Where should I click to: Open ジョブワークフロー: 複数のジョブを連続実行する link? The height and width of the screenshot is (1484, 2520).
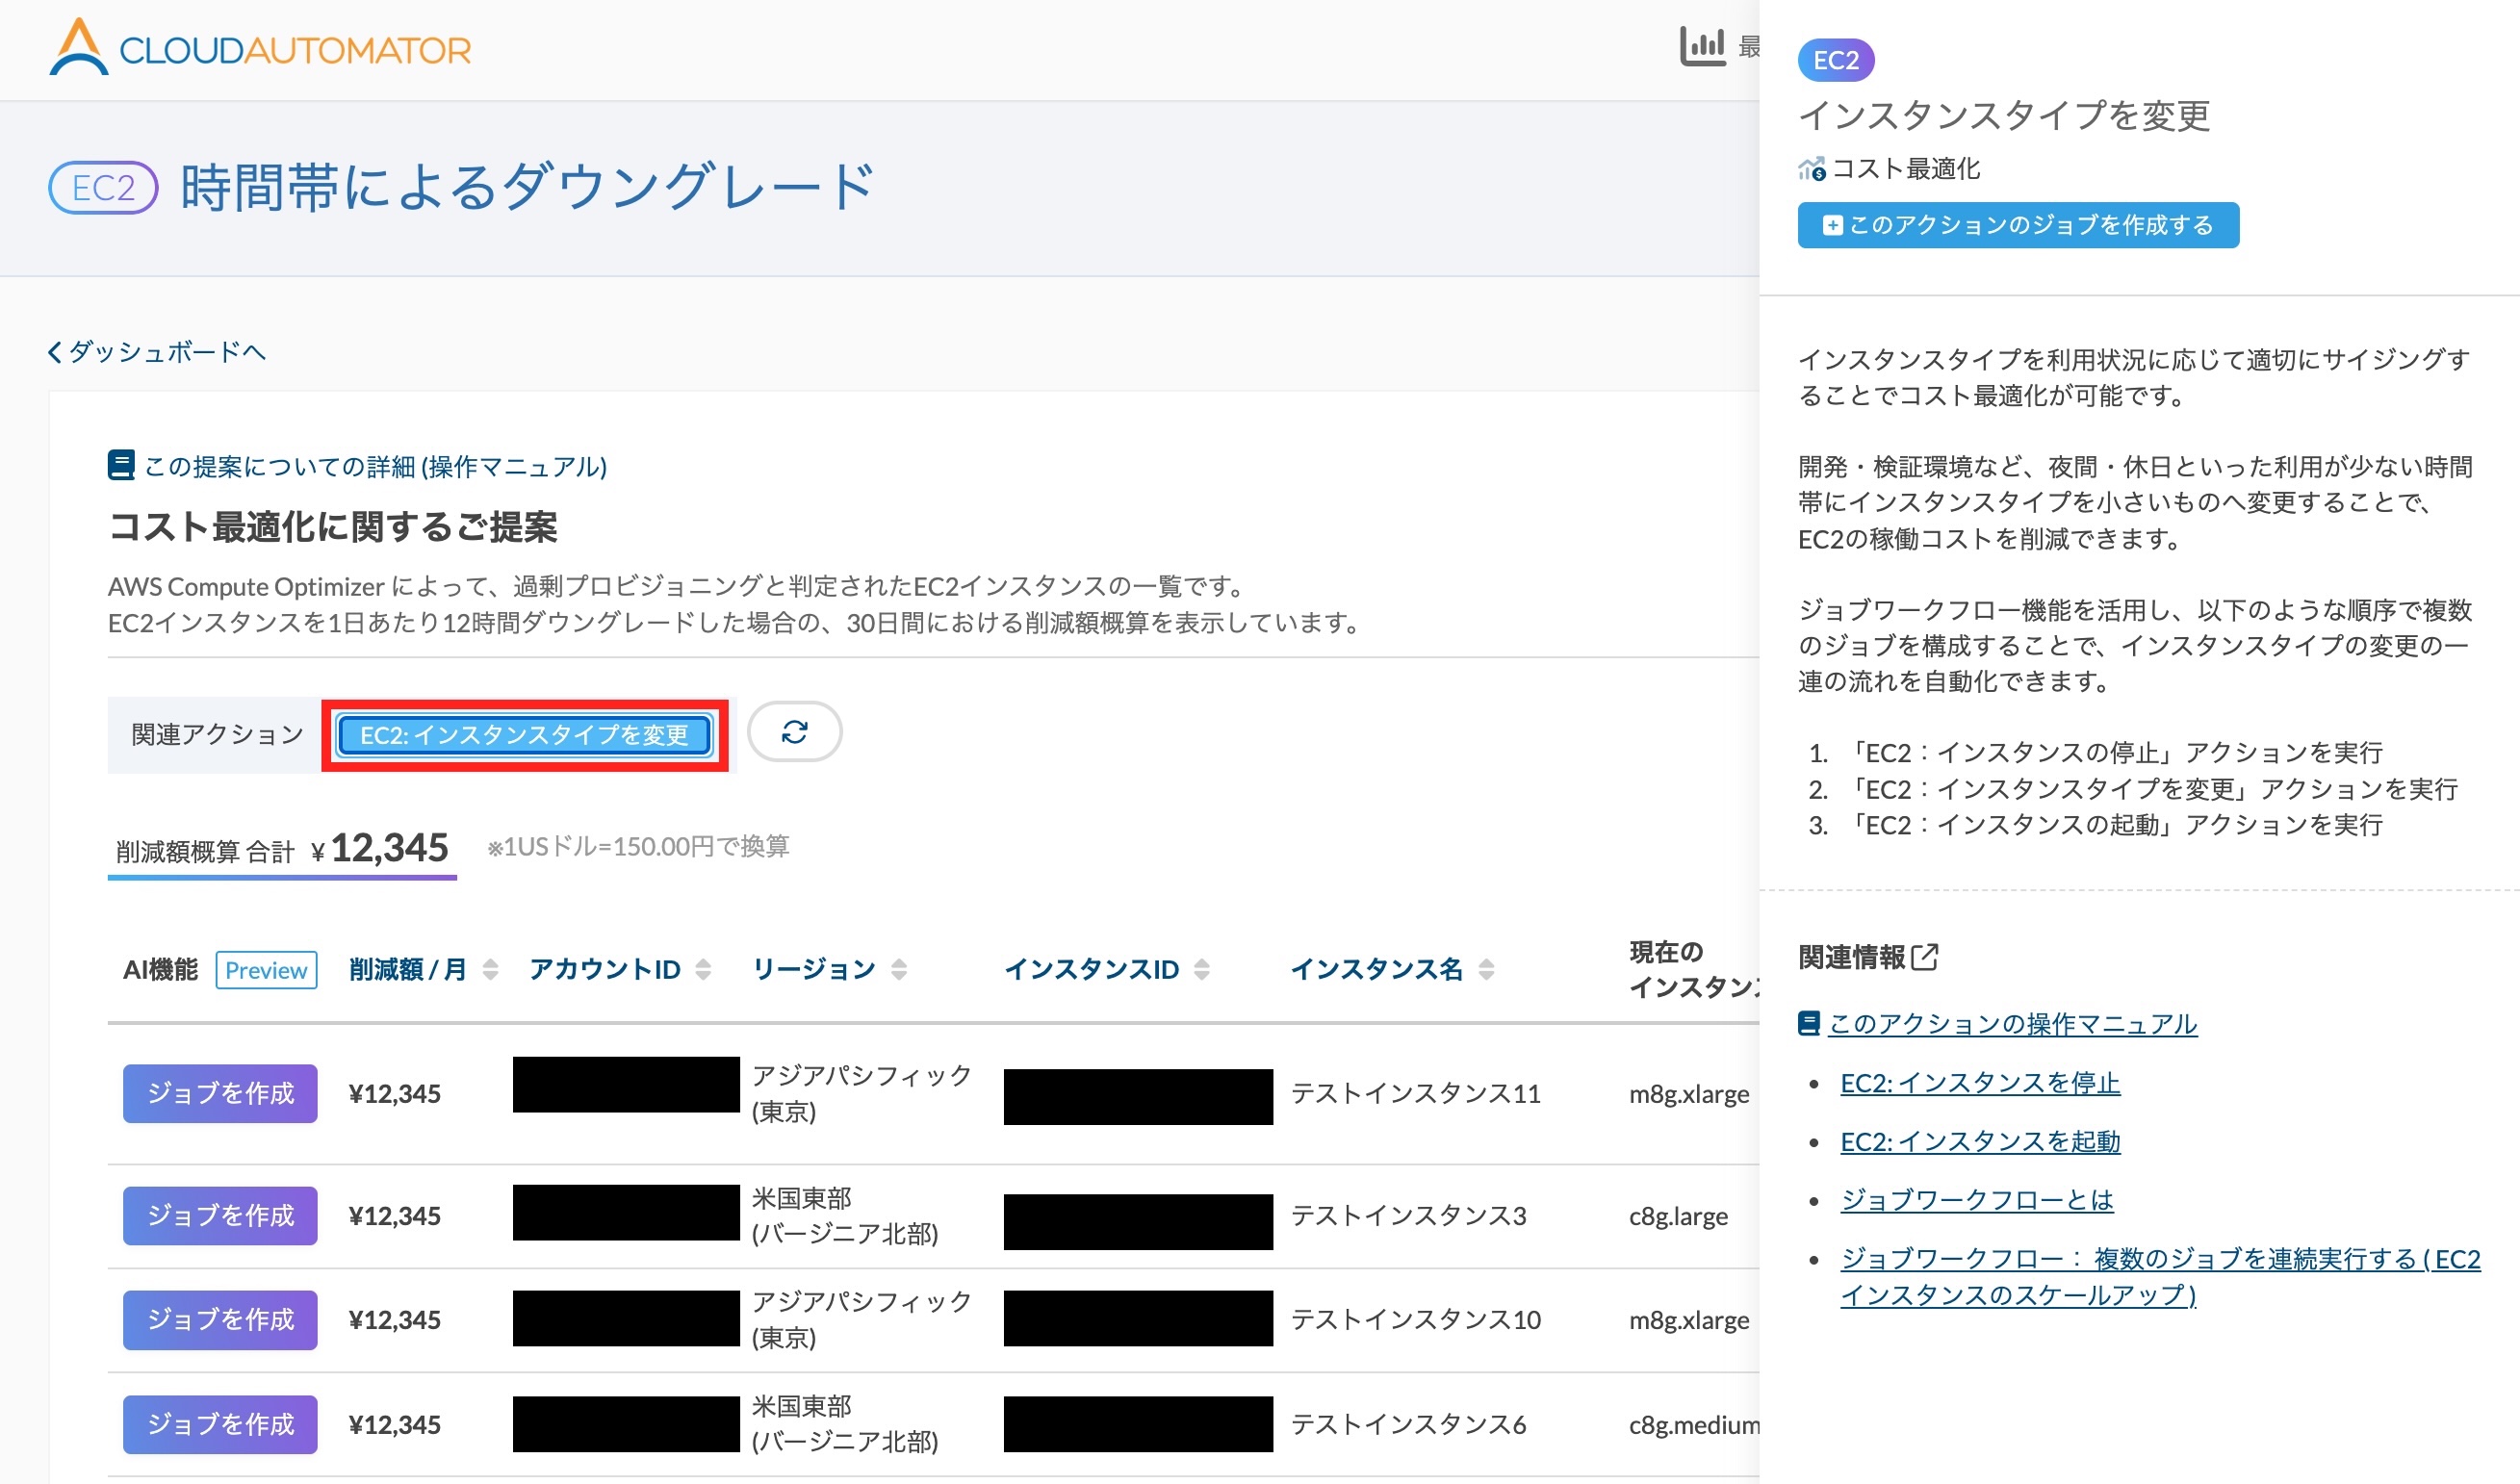(x=2160, y=1276)
